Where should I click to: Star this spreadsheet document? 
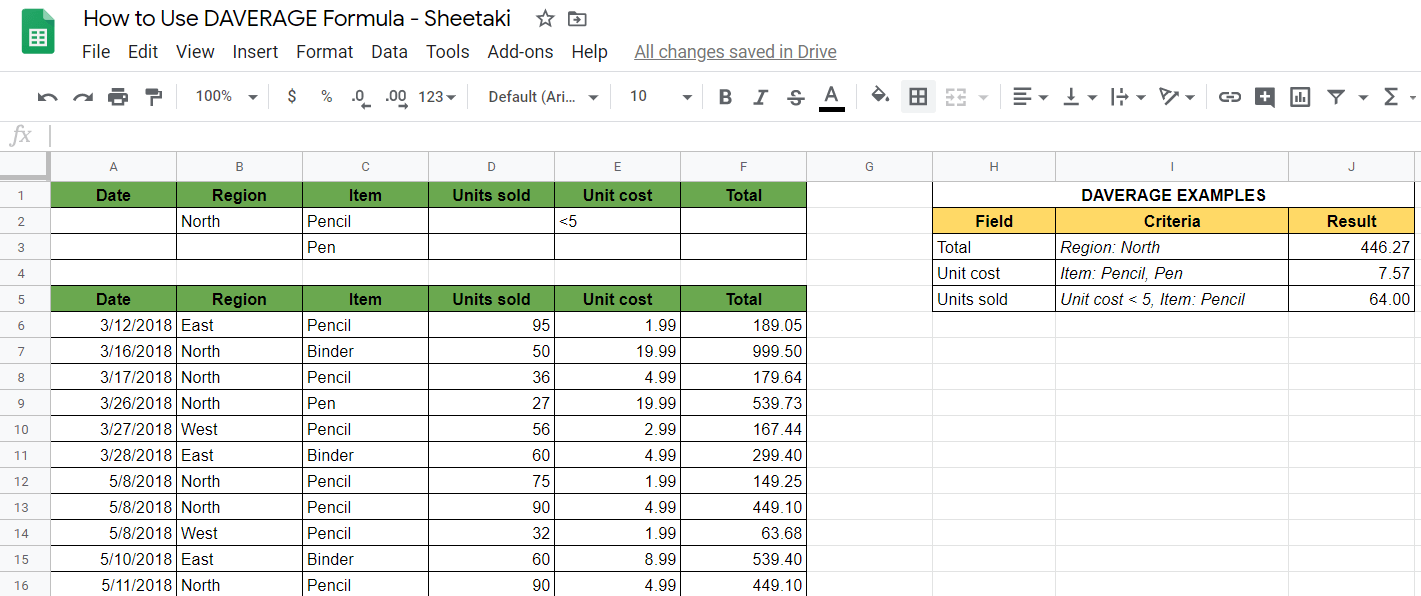tap(545, 19)
